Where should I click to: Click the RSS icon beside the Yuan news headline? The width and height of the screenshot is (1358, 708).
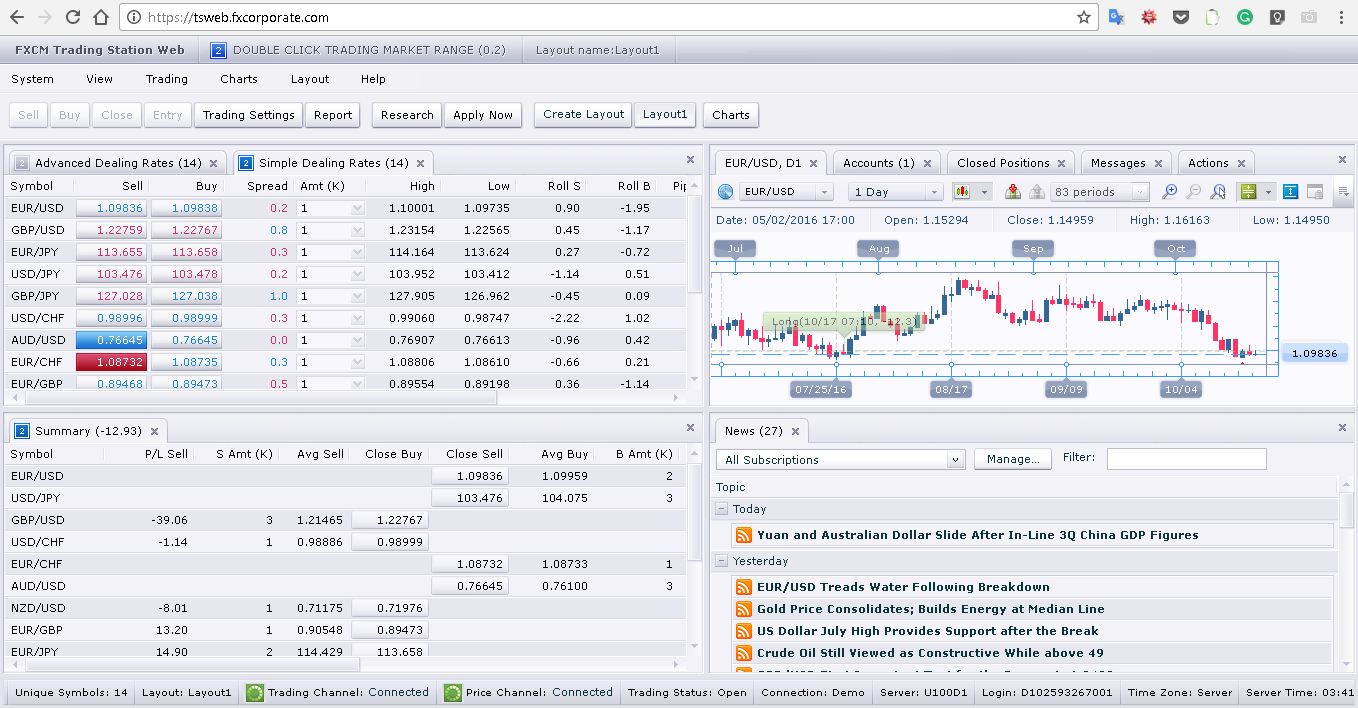click(743, 535)
